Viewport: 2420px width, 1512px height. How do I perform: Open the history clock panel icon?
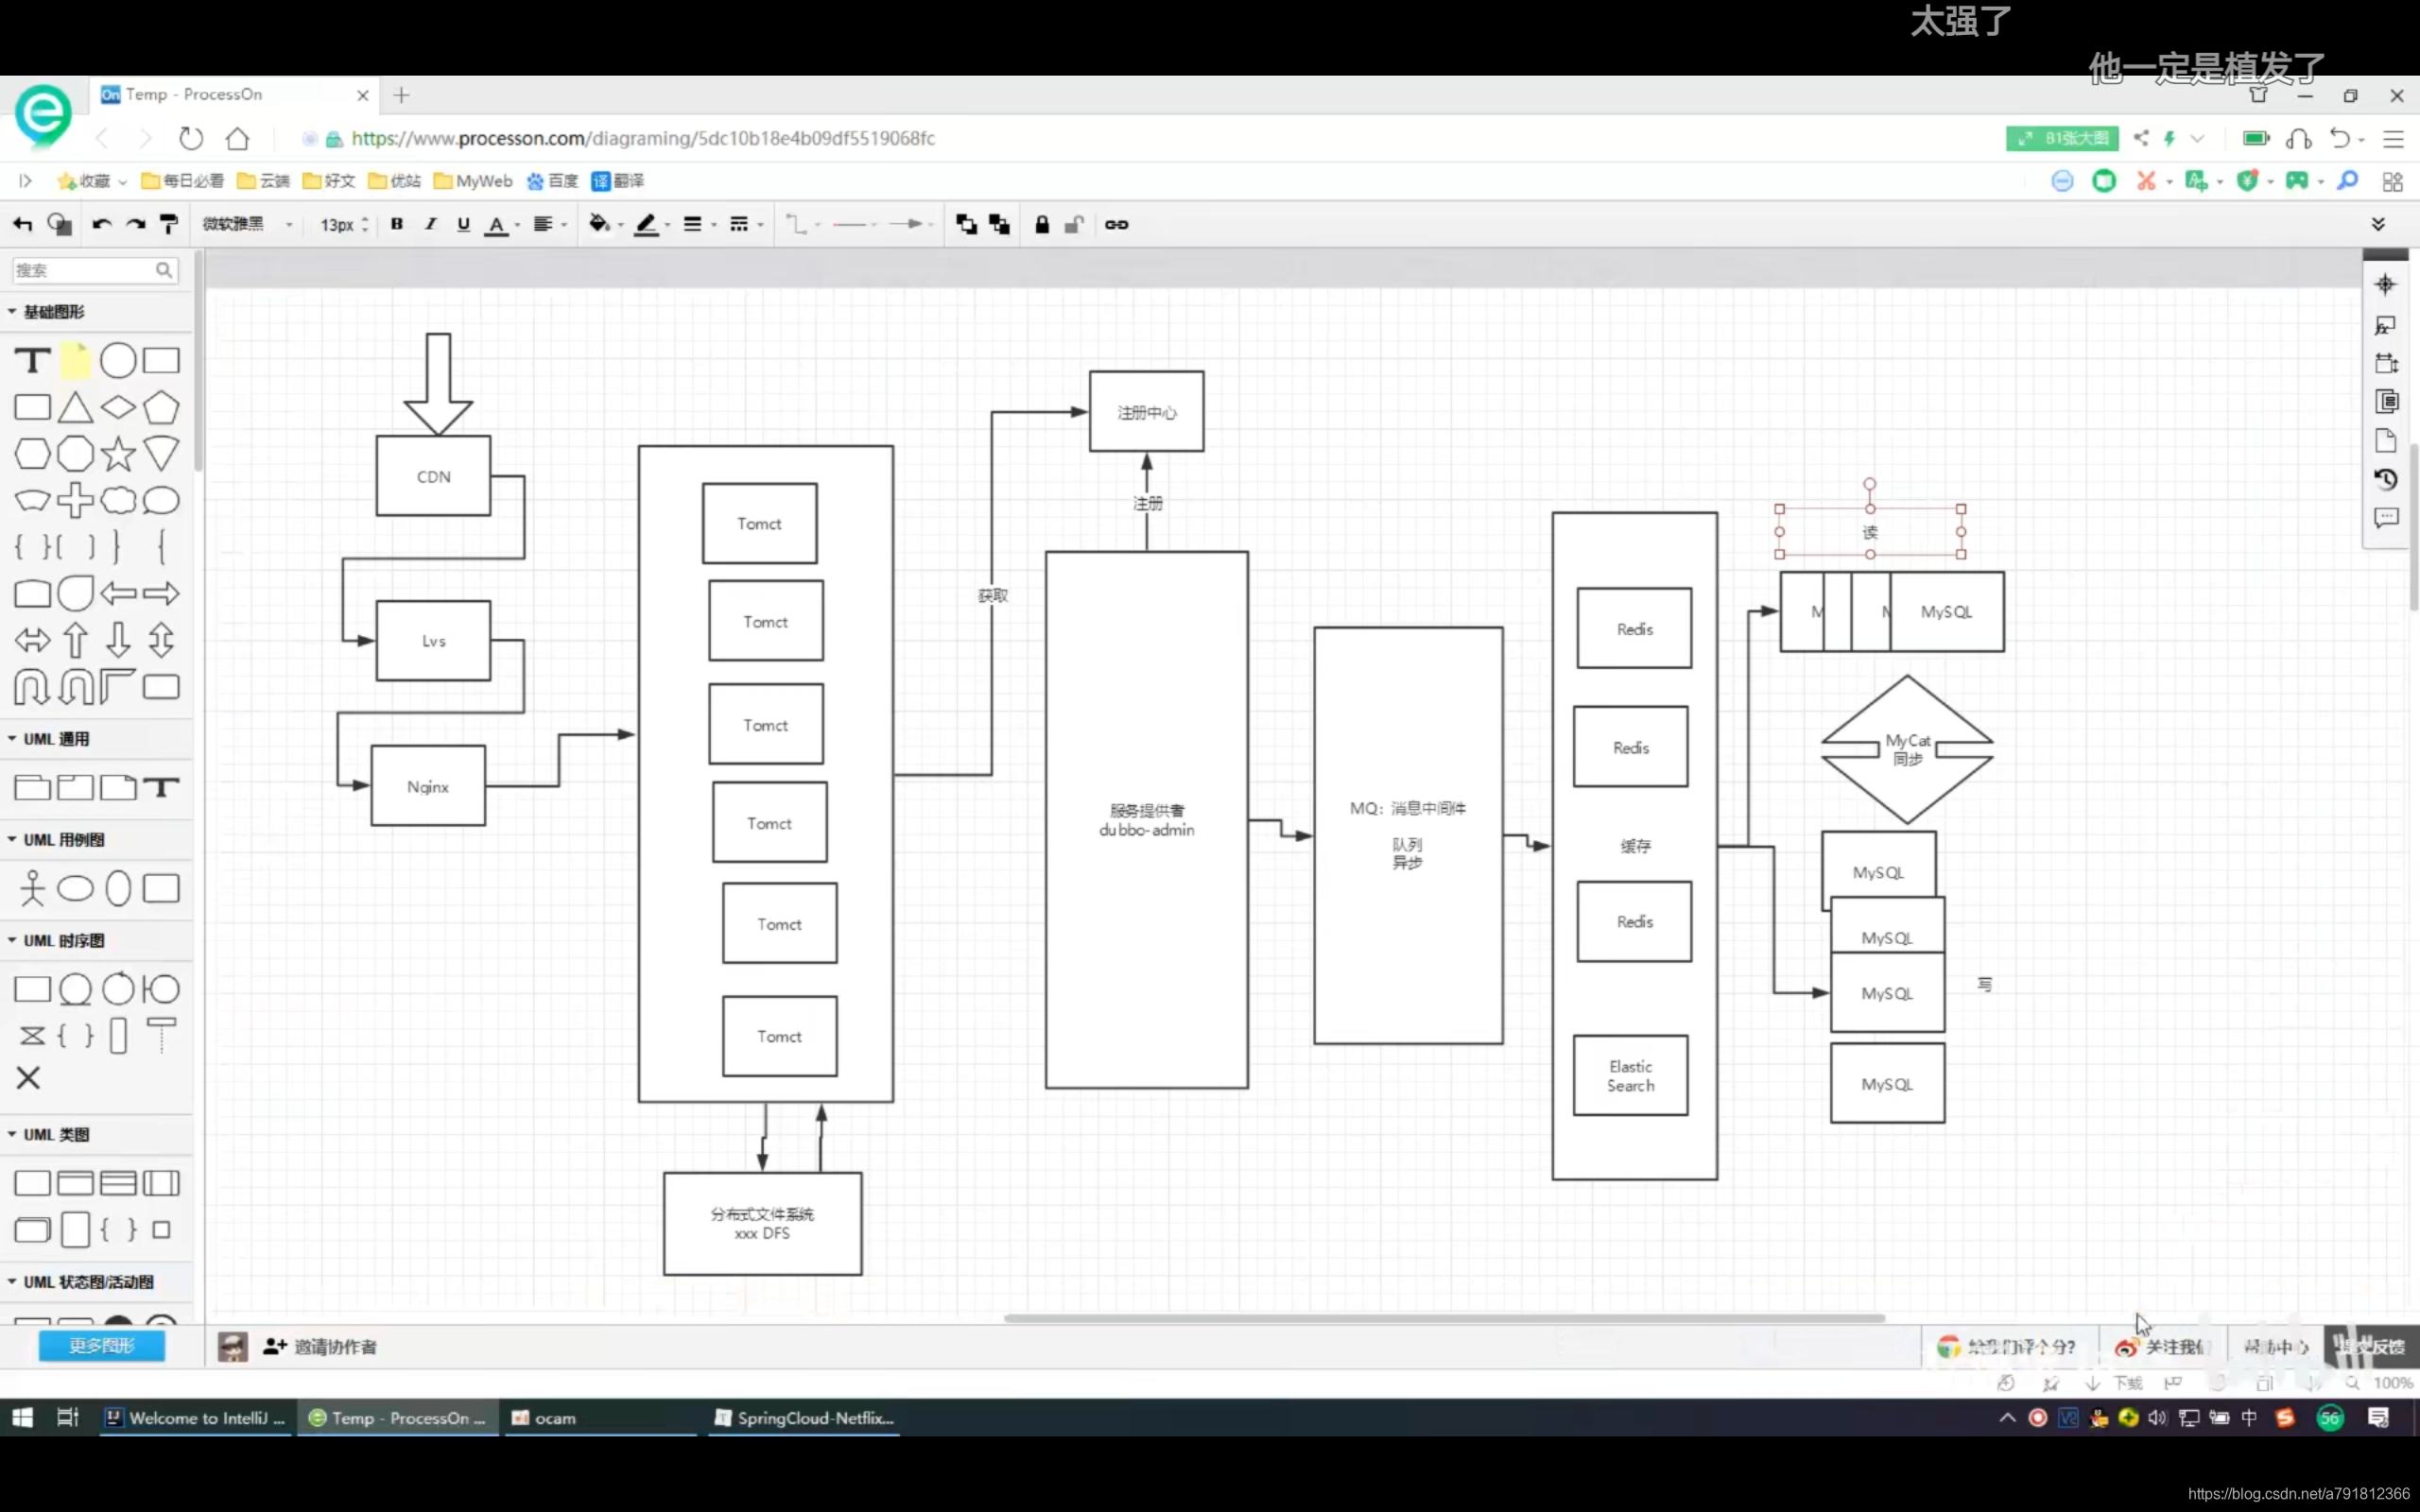click(2385, 479)
